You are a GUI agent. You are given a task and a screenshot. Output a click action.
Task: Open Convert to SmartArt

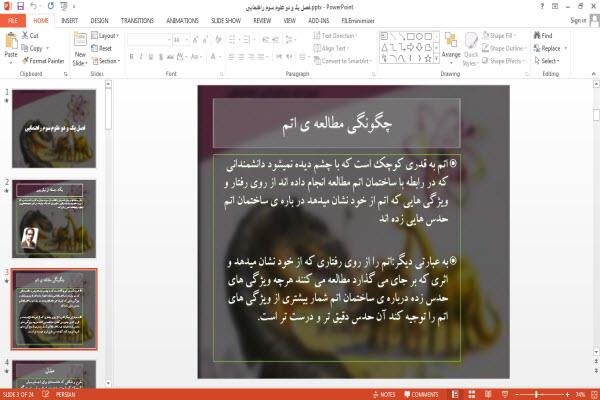click(x=342, y=61)
